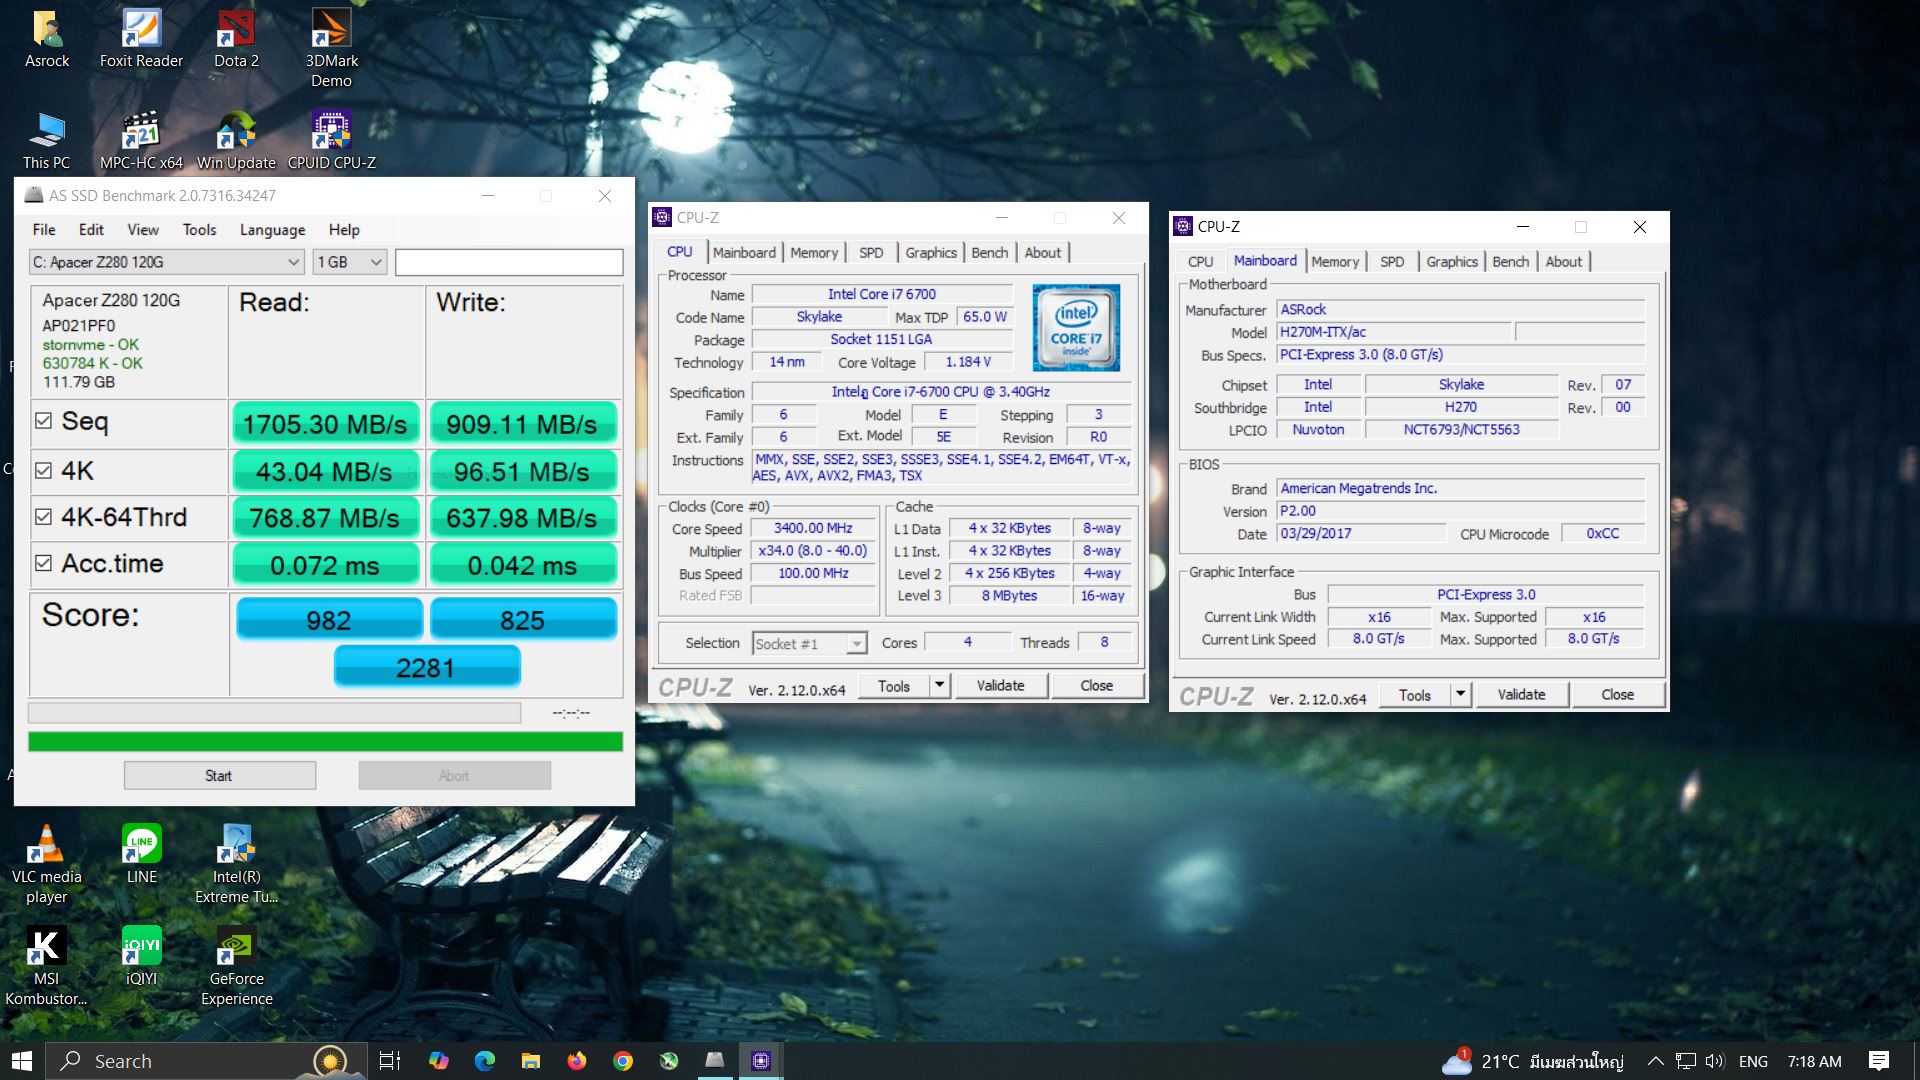The height and width of the screenshot is (1080, 1920).
Task: Click total score 2281
Action: (x=426, y=667)
